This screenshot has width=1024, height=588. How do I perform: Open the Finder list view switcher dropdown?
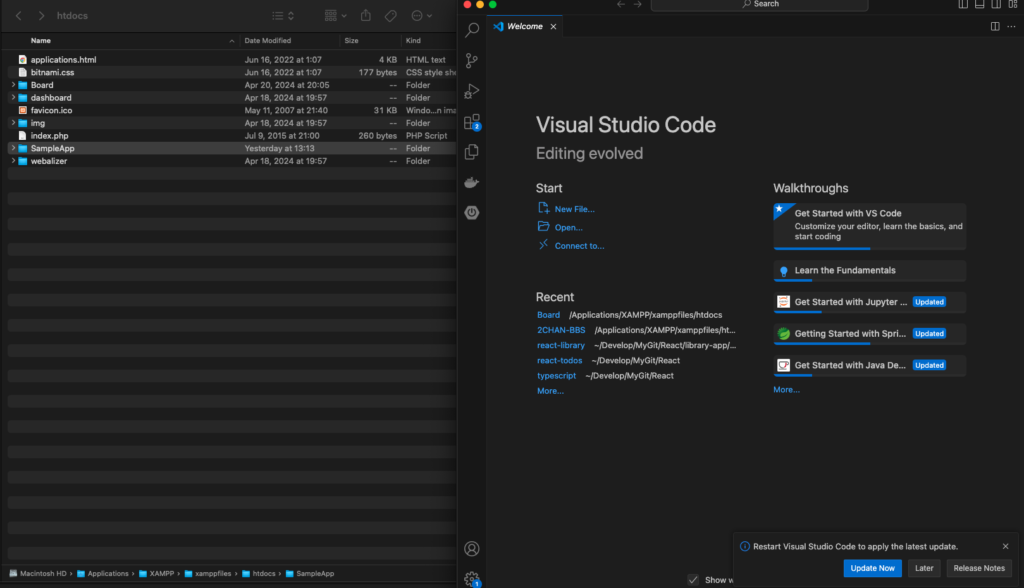pyautogui.click(x=283, y=16)
